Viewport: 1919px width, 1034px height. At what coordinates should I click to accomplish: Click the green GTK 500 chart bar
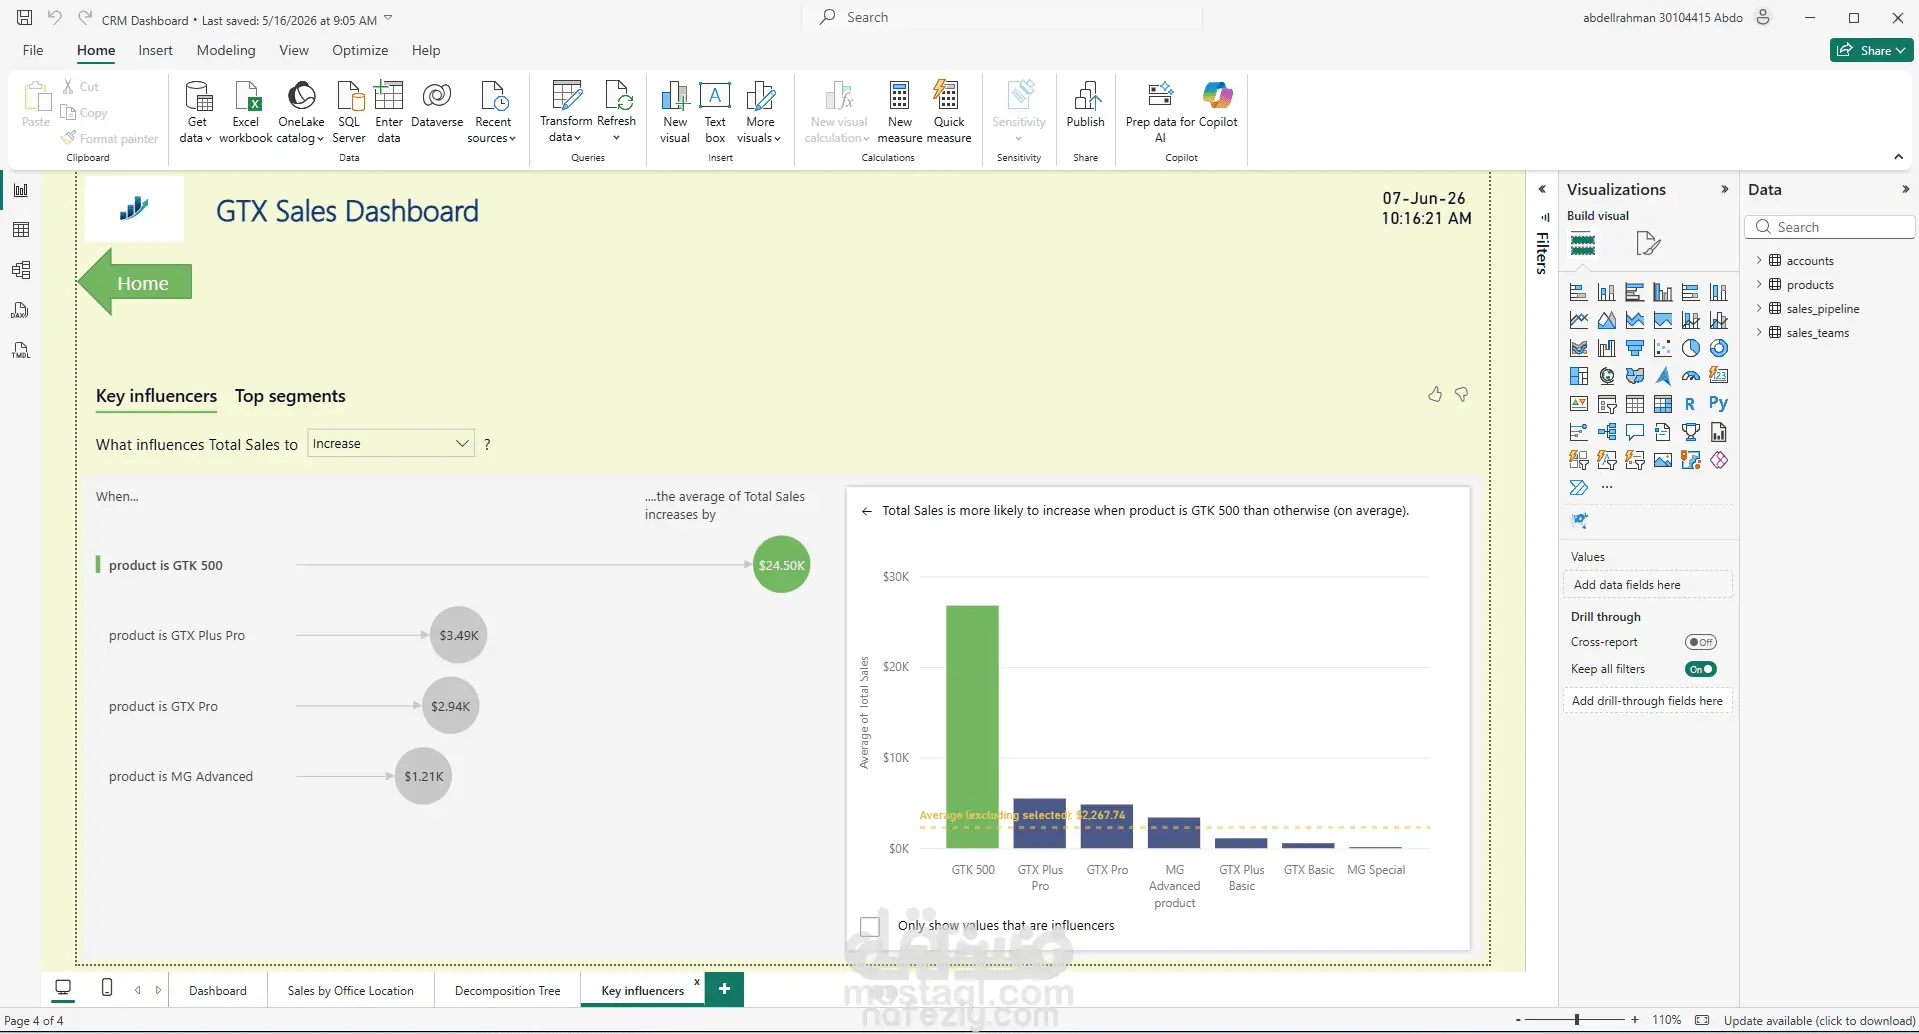coord(972,727)
